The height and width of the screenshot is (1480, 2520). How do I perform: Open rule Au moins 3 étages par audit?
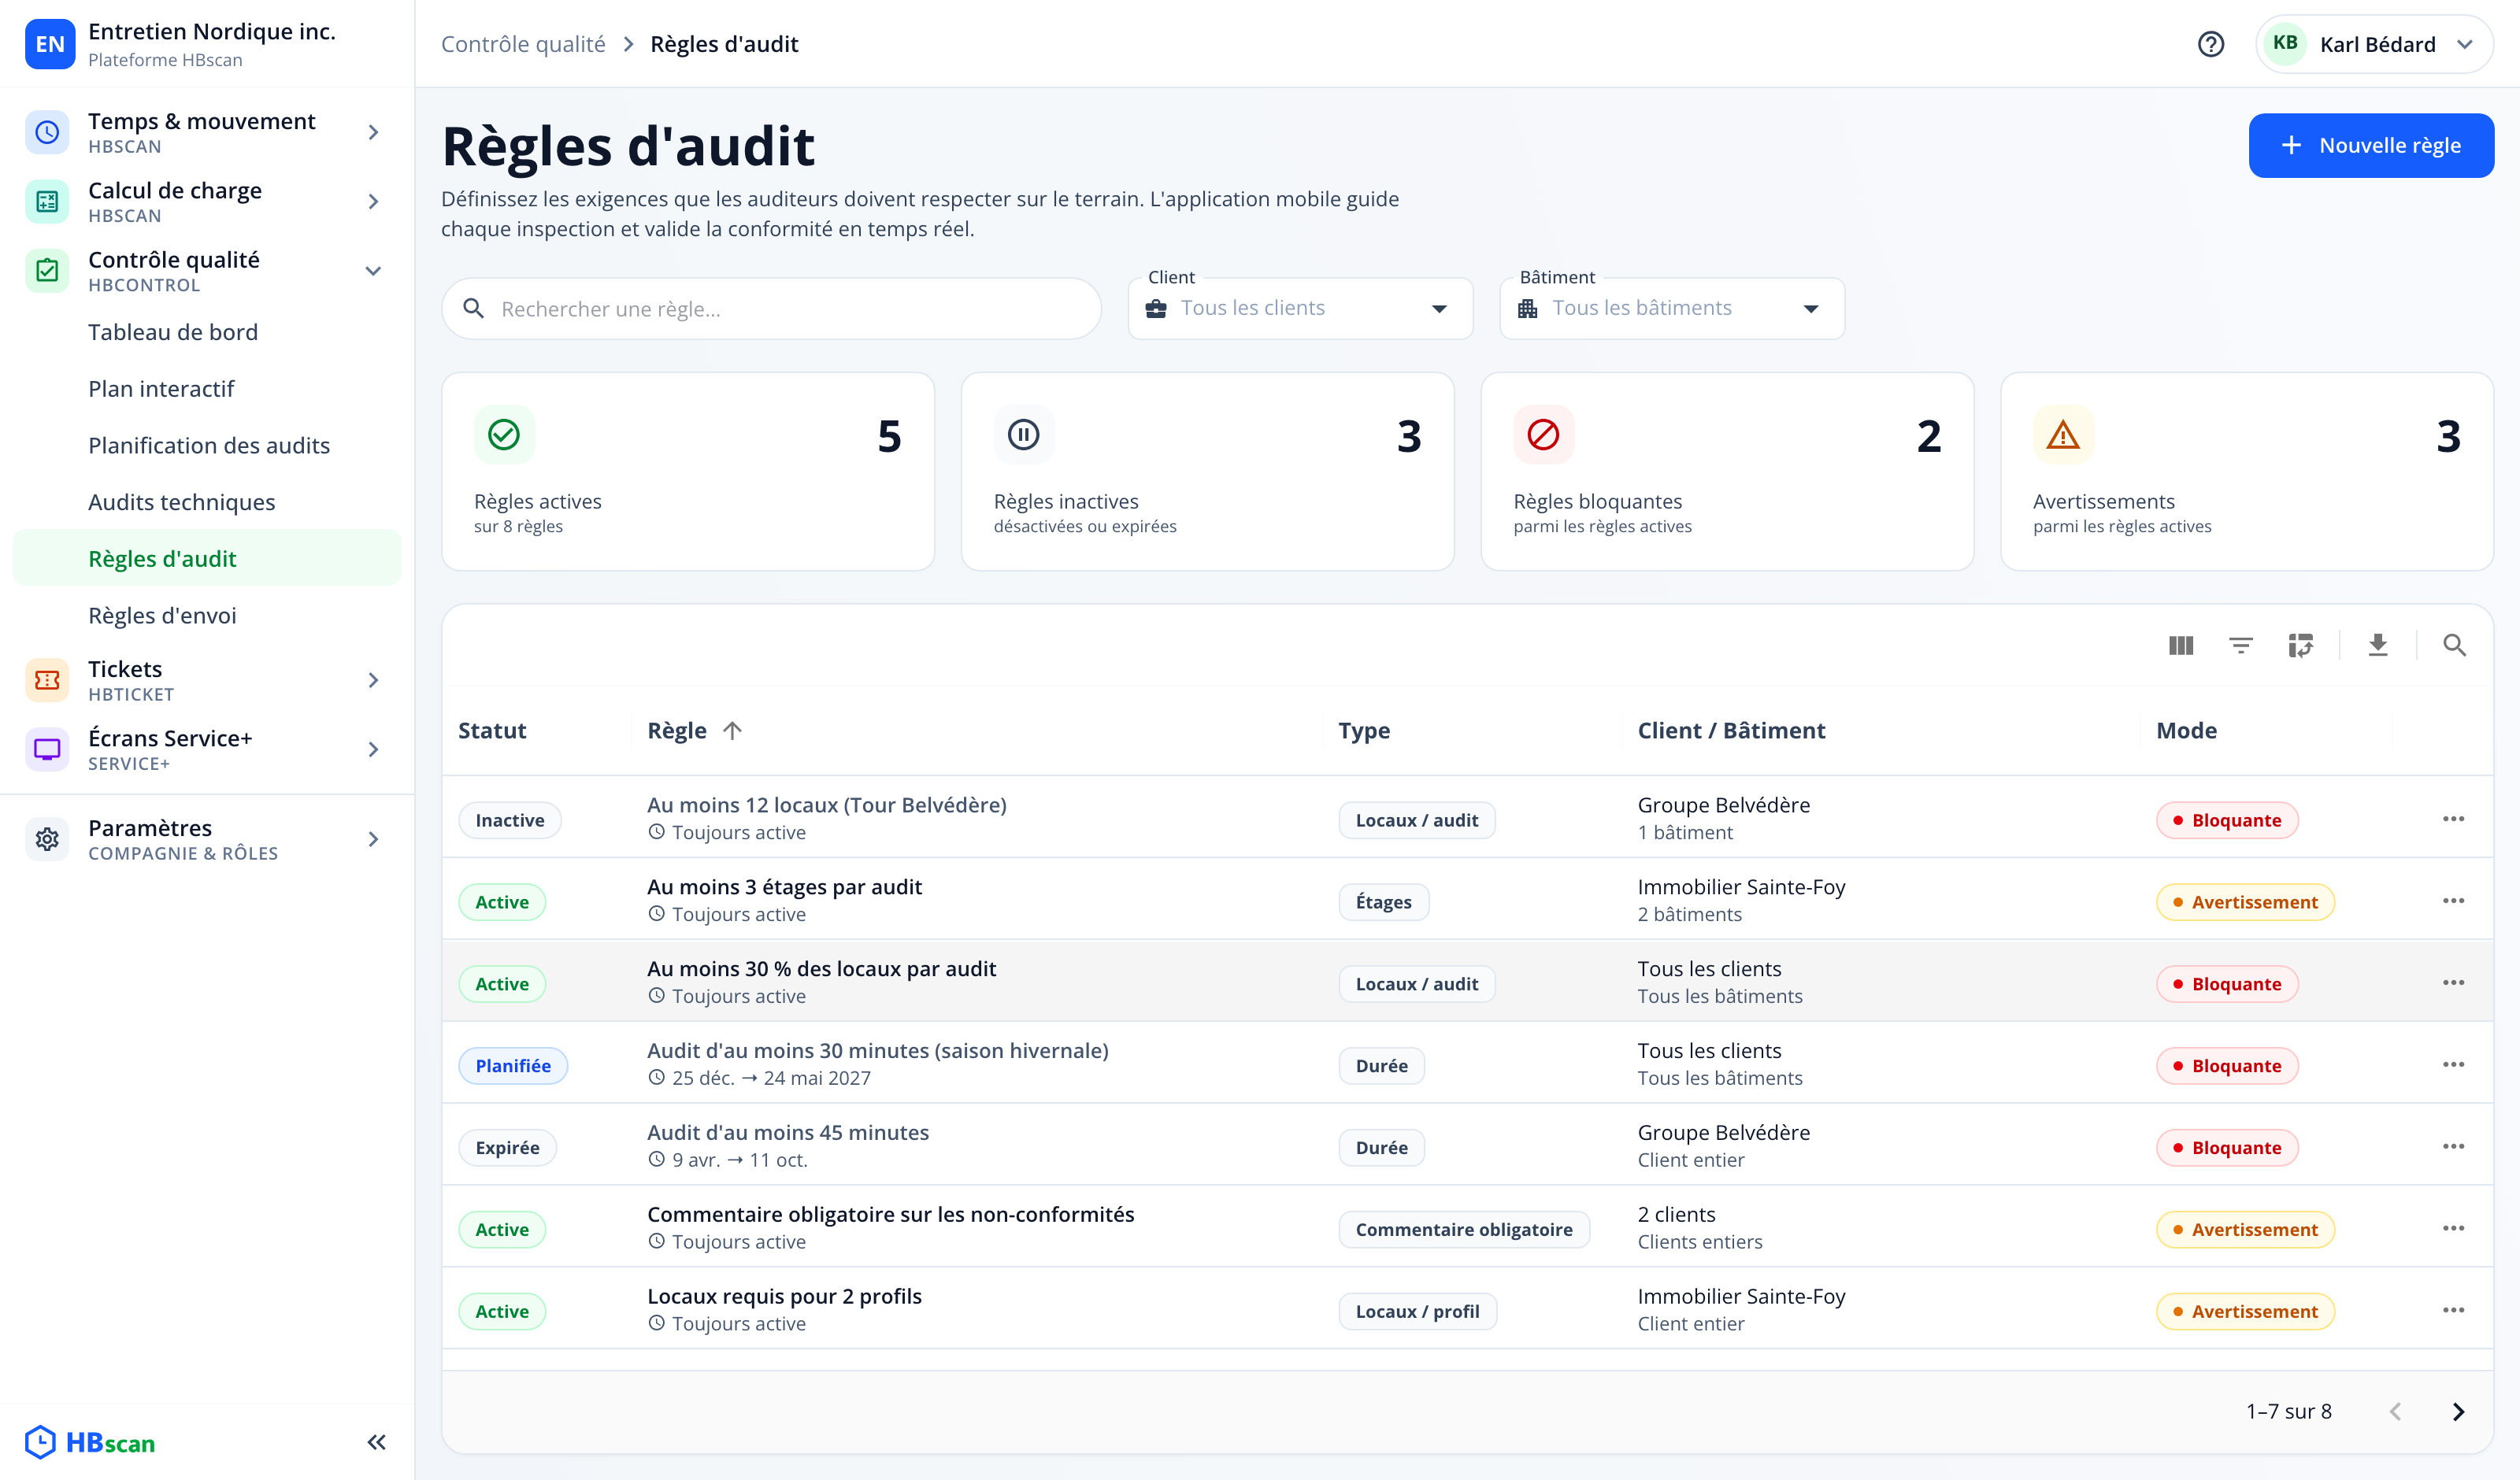click(x=784, y=887)
